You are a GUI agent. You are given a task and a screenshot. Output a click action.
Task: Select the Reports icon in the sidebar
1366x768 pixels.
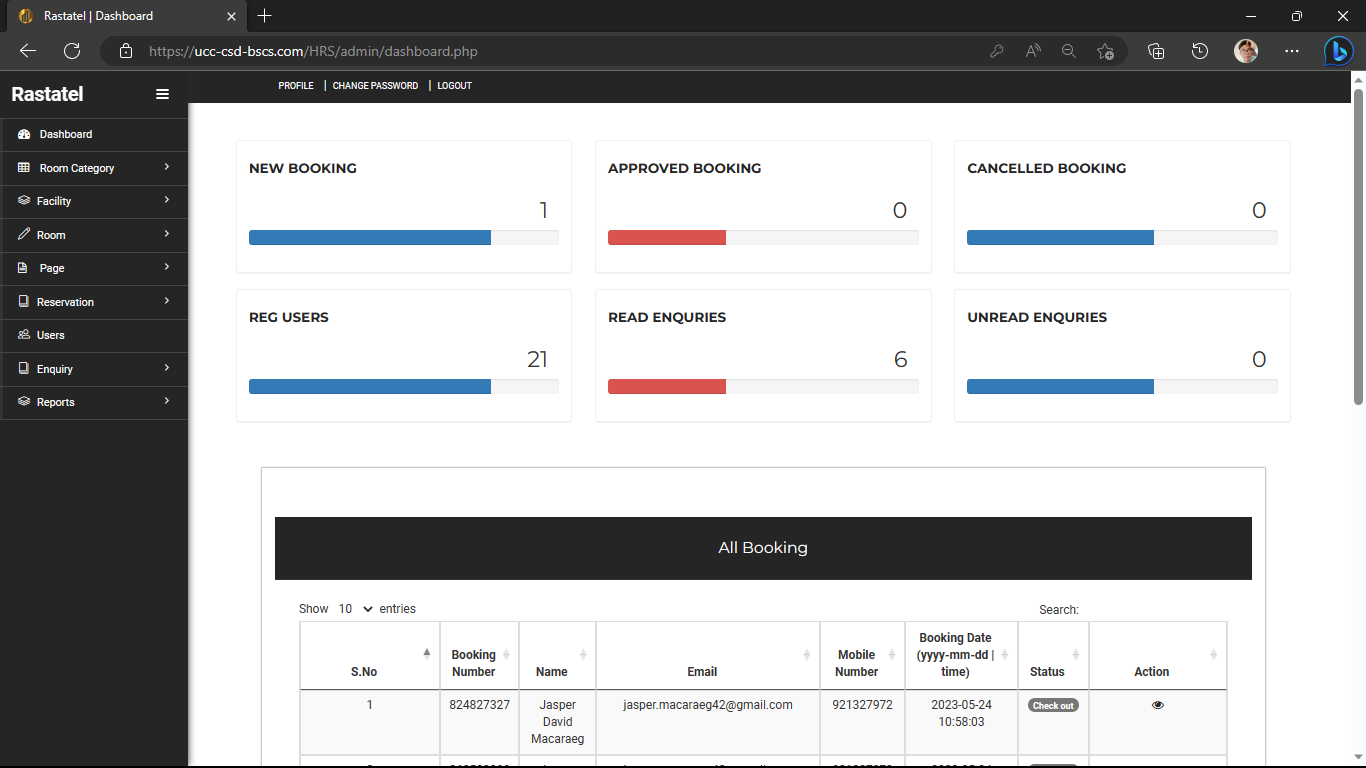pos(23,402)
